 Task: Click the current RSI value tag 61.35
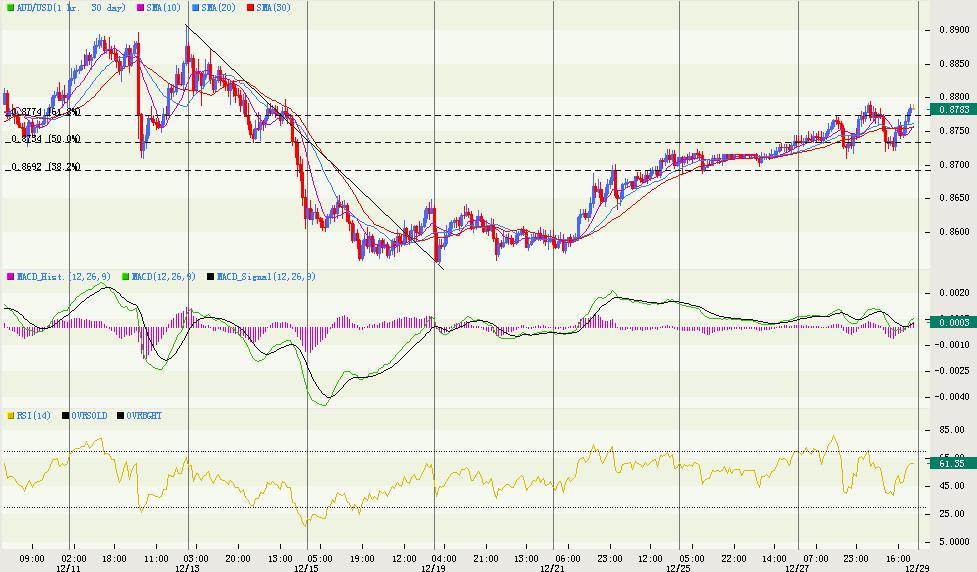[953, 464]
